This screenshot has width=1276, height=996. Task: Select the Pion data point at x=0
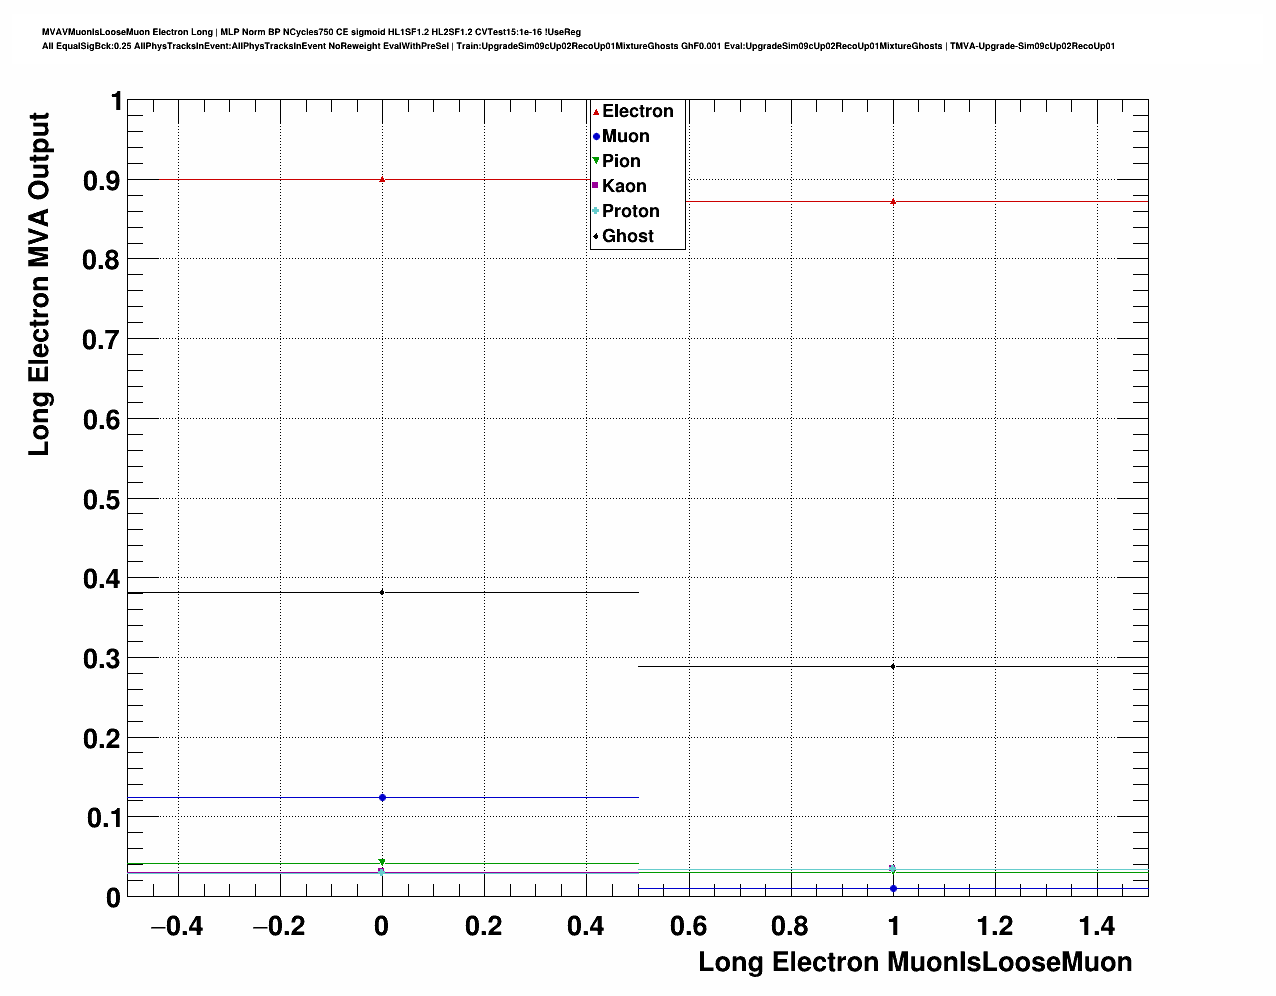(382, 862)
